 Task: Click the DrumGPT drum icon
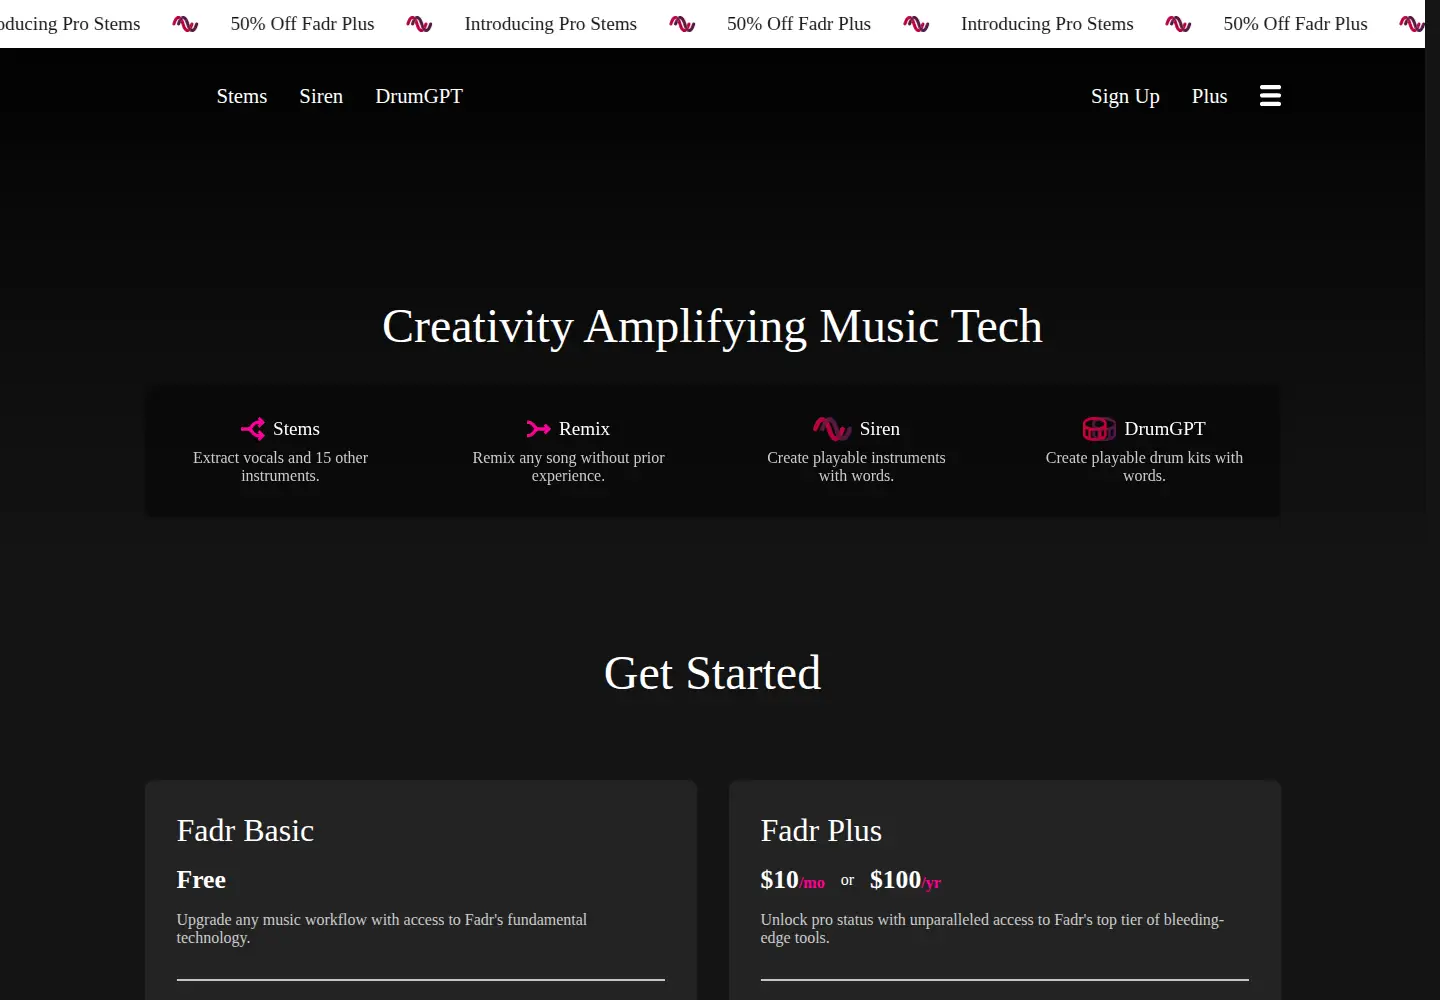tap(1099, 429)
